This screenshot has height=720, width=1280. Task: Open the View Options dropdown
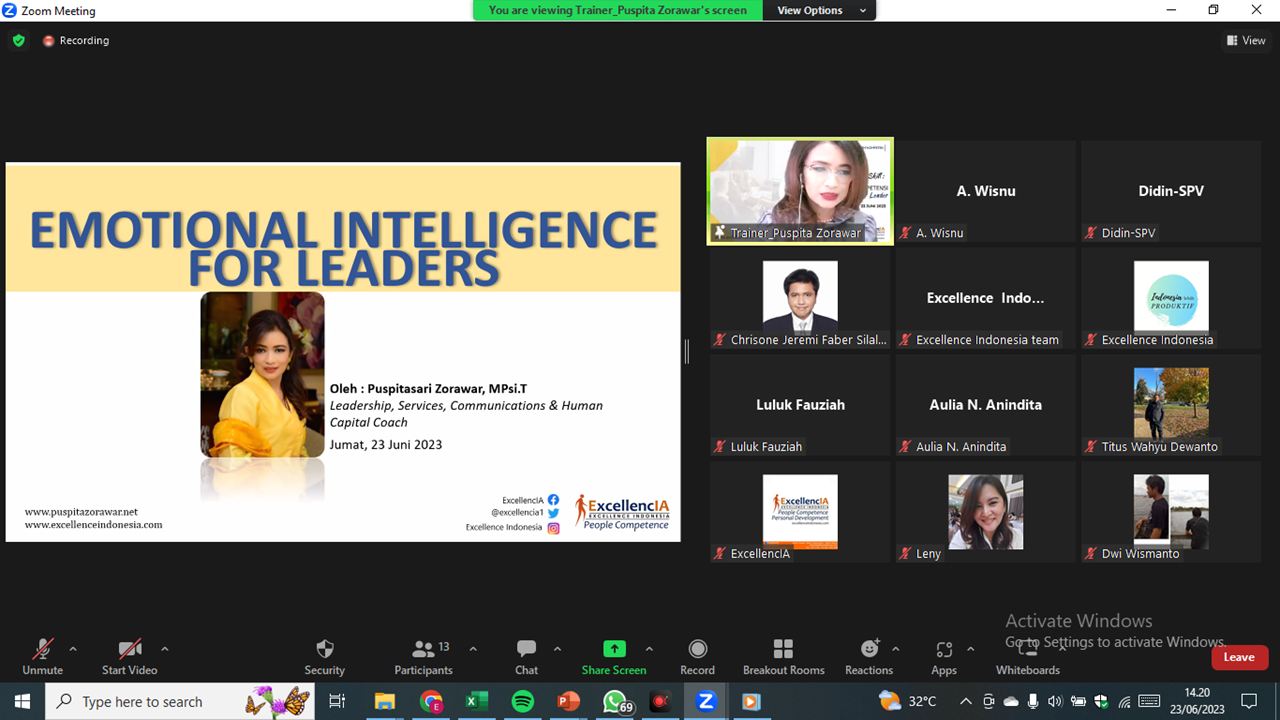(818, 10)
